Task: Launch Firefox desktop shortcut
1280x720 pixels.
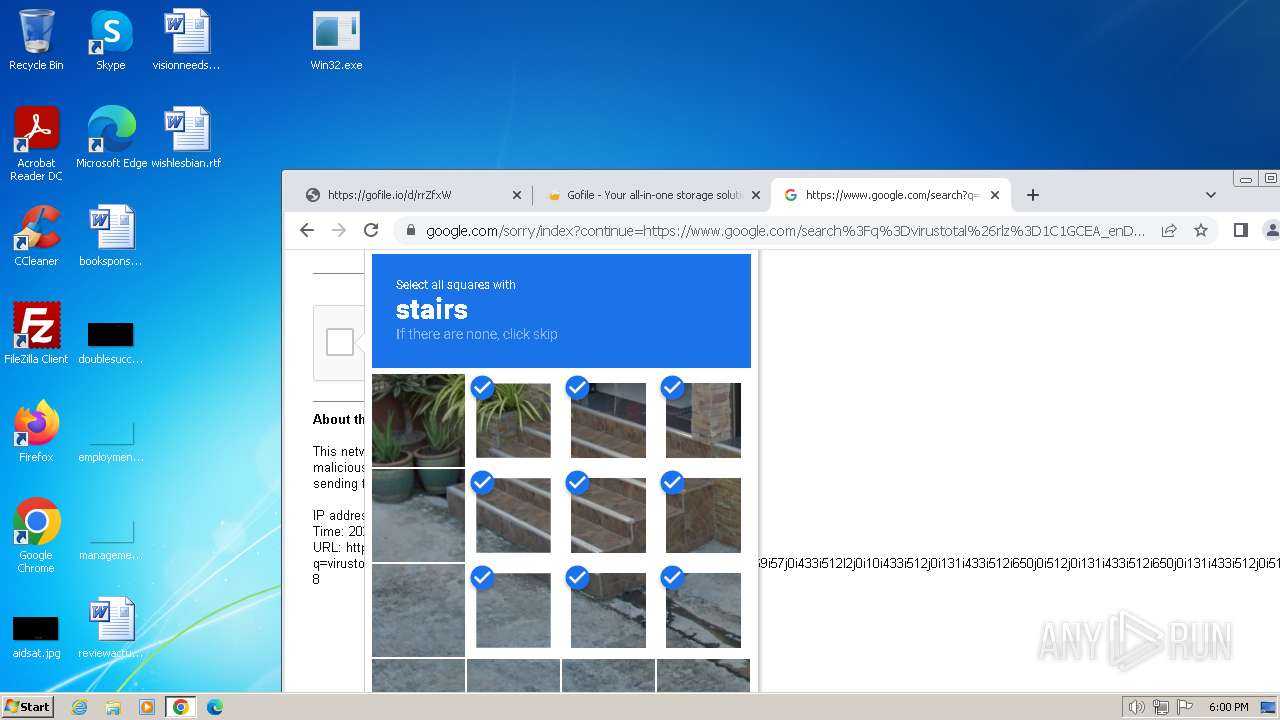Action: pyautogui.click(x=36, y=432)
